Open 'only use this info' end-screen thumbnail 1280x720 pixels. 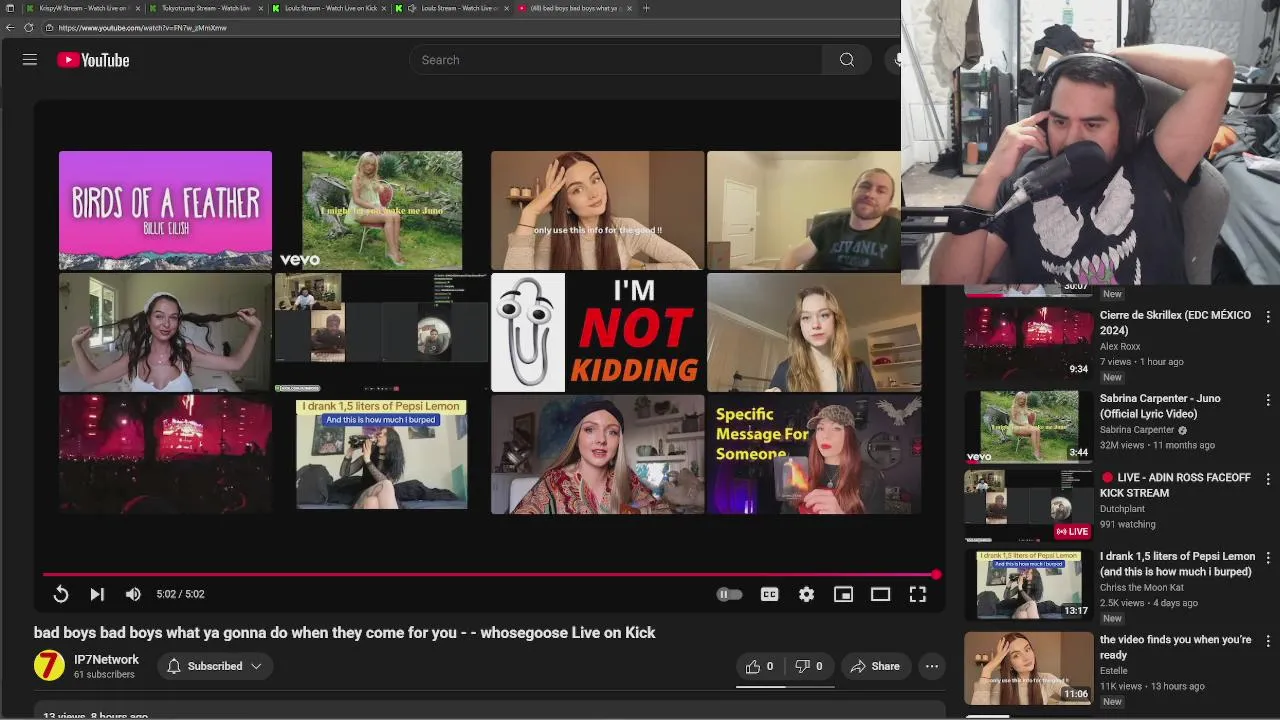(x=597, y=210)
